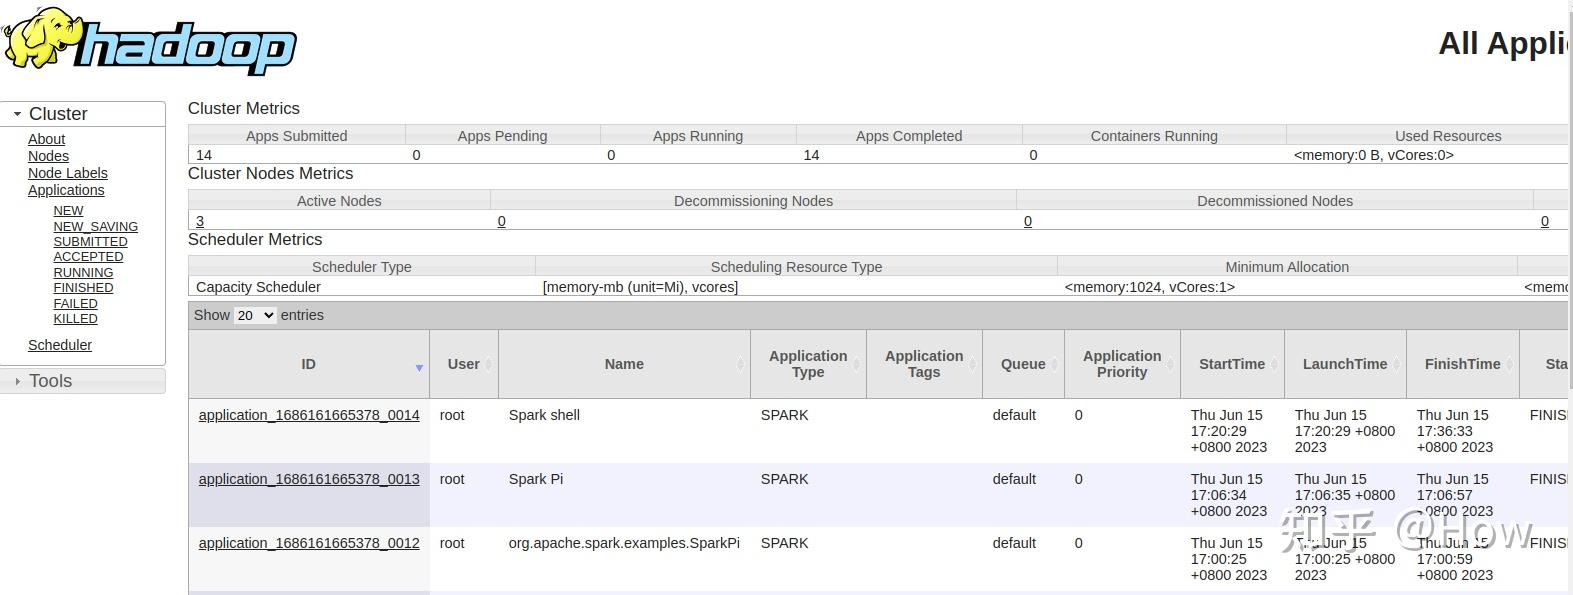Image resolution: width=1573 pixels, height=595 pixels.
Task: Click the Apps Completed header
Action: (909, 136)
